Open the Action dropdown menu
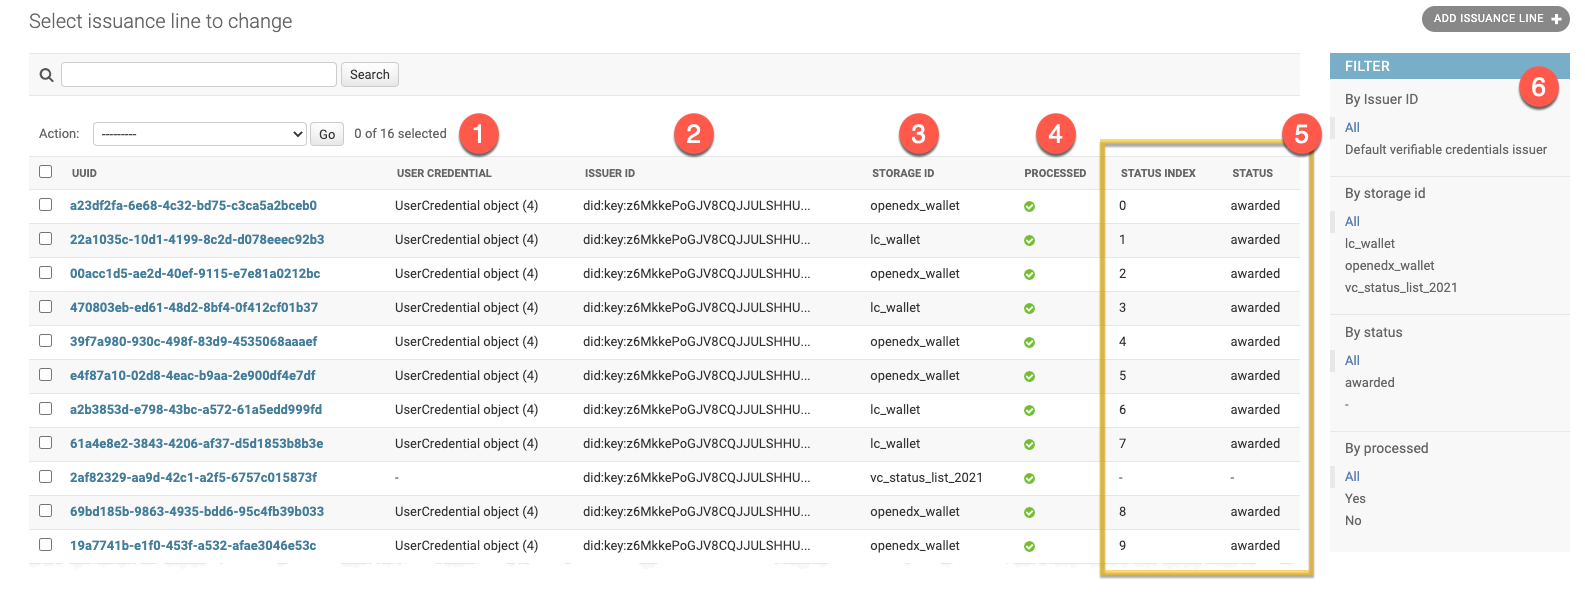The image size is (1585, 593). pyautogui.click(x=200, y=134)
